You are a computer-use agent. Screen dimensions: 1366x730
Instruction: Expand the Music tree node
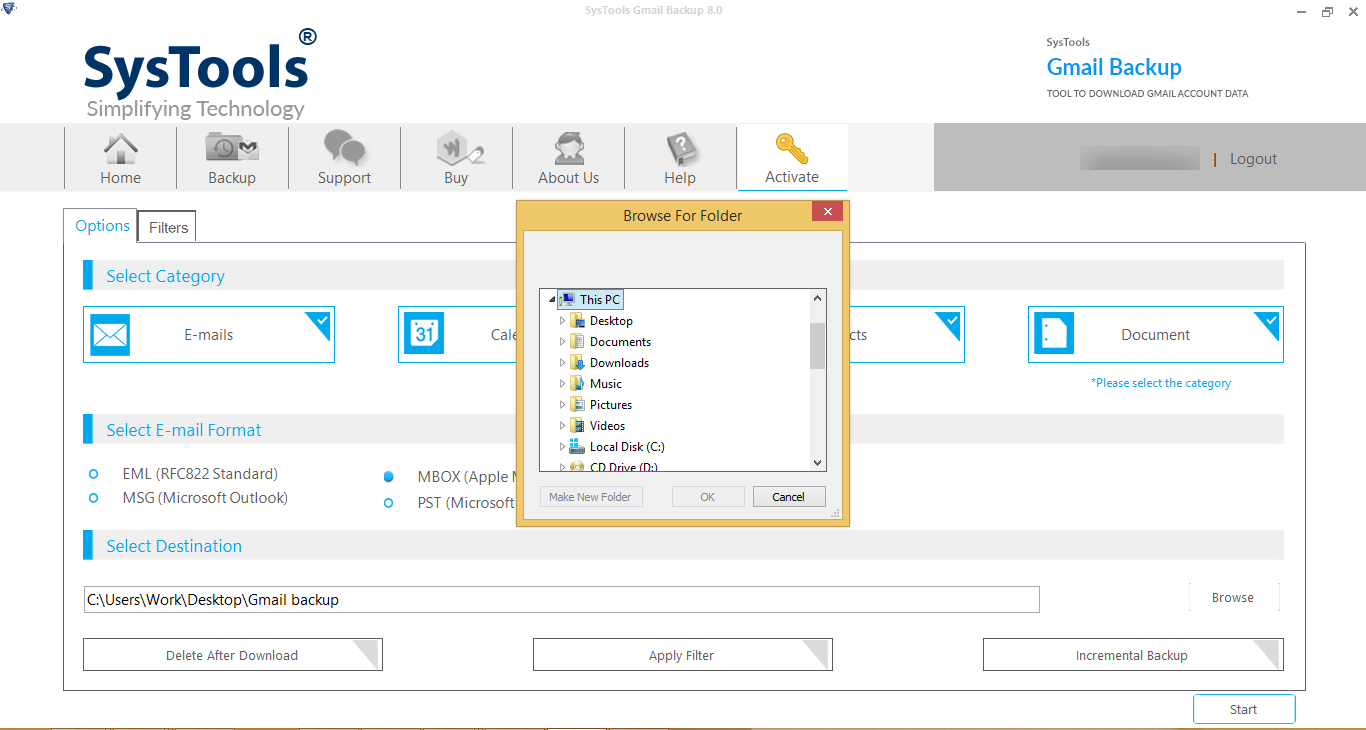(x=562, y=384)
